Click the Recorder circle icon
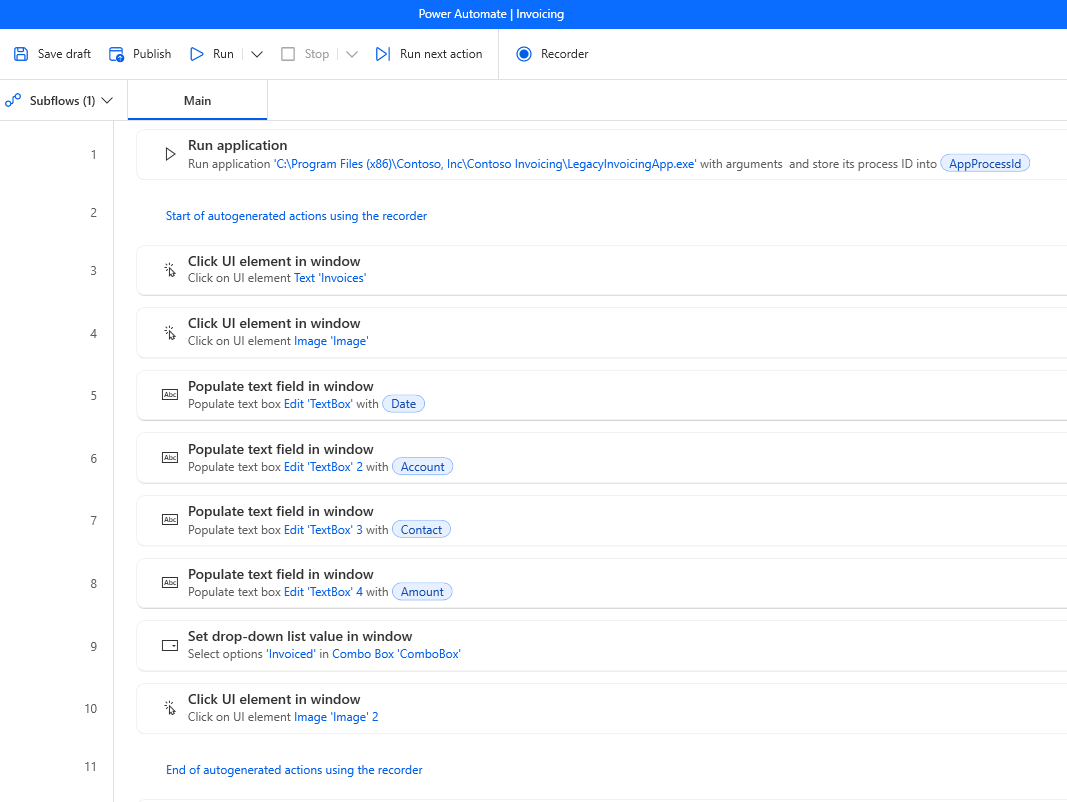 click(x=524, y=54)
